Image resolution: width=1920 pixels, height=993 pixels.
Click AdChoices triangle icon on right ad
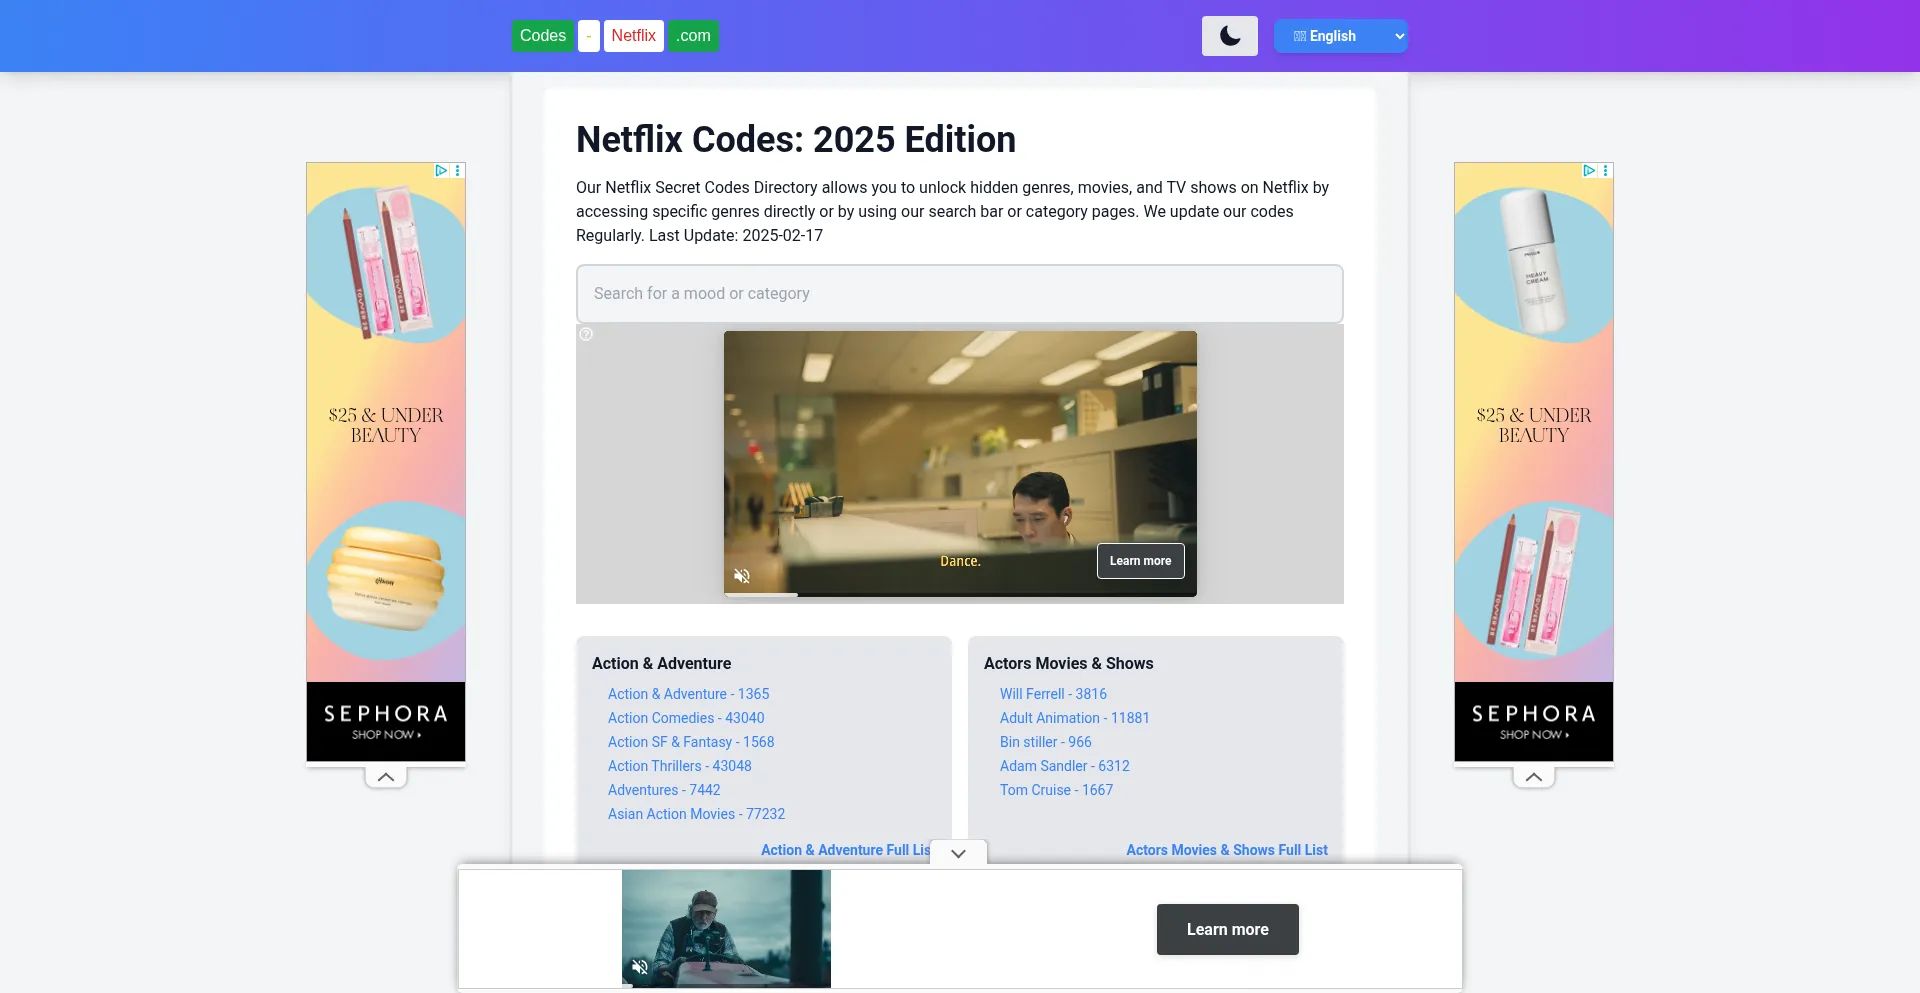click(x=1589, y=171)
